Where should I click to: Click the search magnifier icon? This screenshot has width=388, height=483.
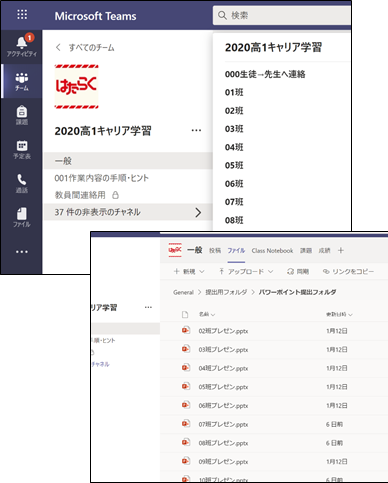(x=222, y=15)
